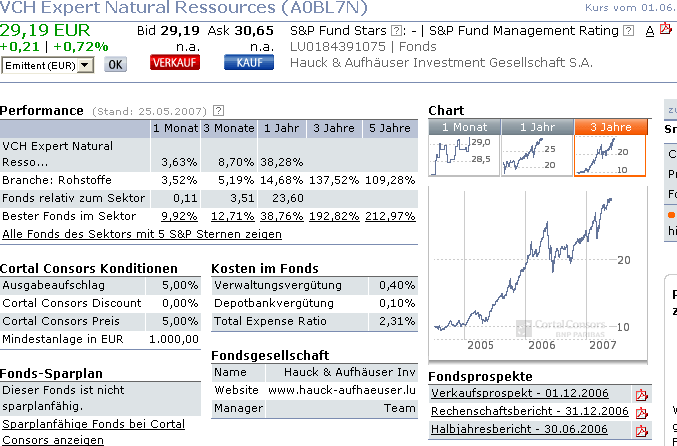
Task: Open link to all 5-star S&P sector funds
Action: (142, 234)
